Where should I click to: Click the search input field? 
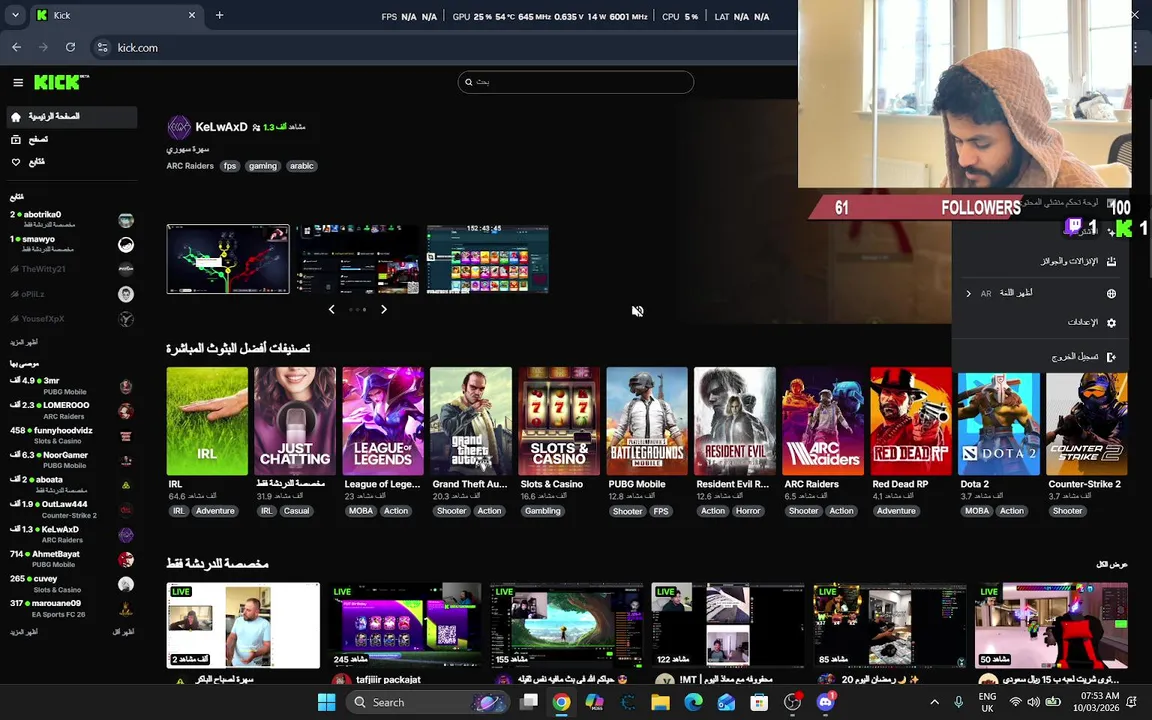575,82
